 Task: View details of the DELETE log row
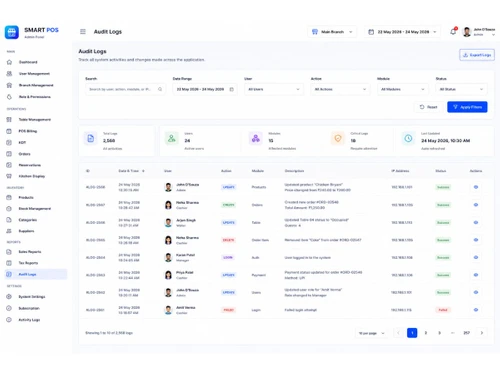coord(476,240)
